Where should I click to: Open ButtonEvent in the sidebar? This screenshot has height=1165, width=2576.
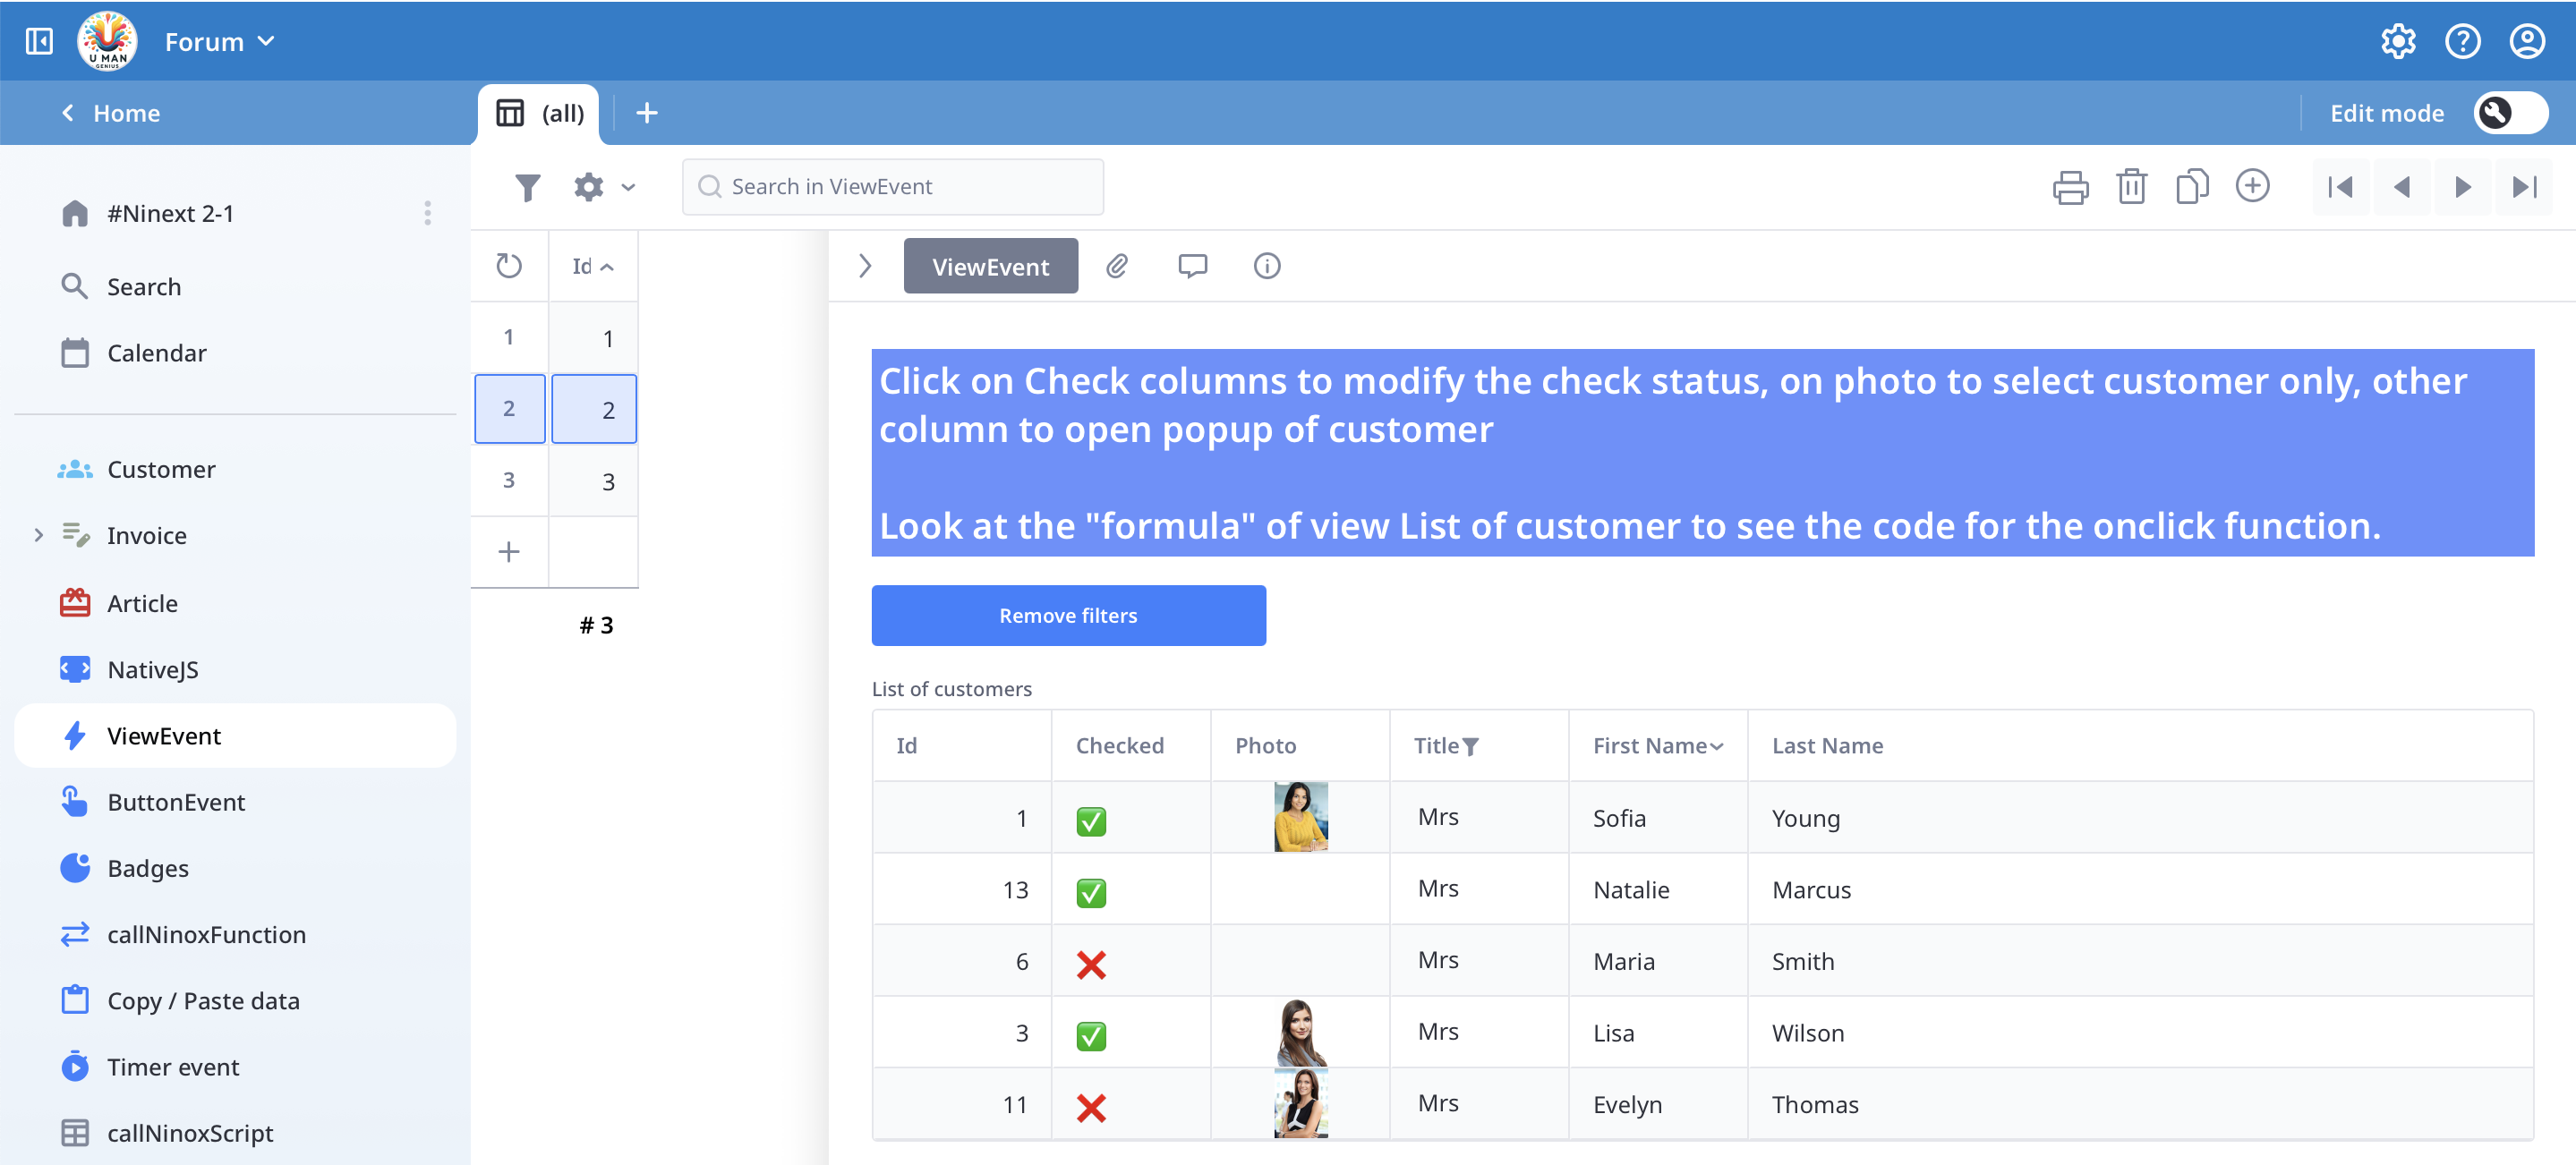coord(176,802)
